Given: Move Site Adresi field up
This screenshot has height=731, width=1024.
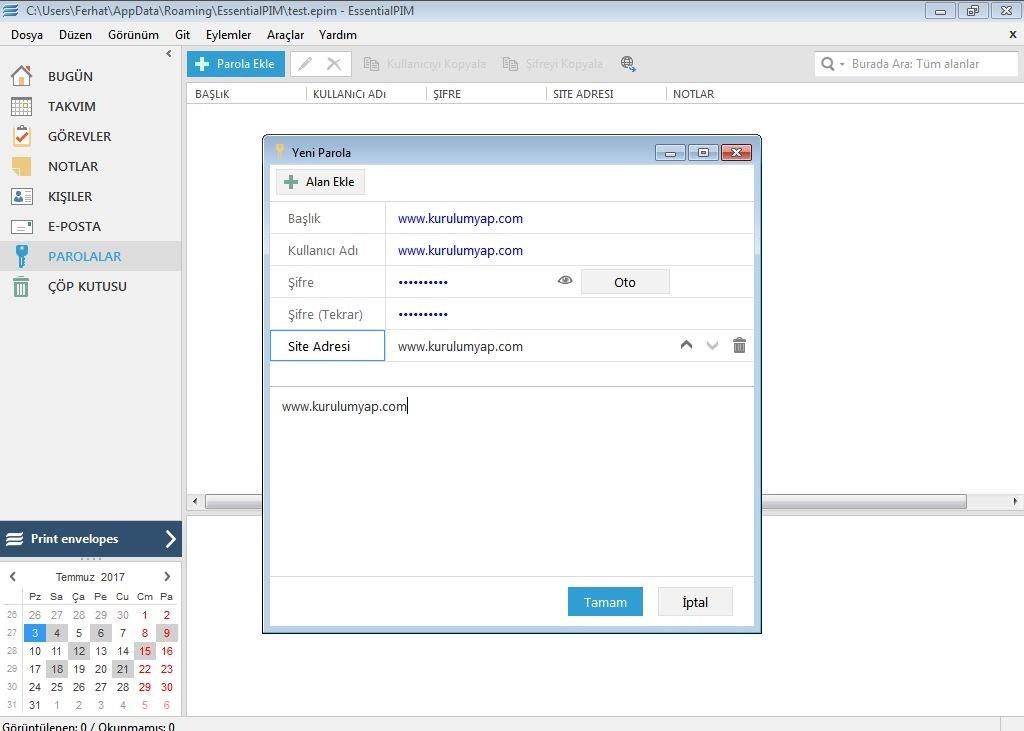Looking at the screenshot, I should coord(686,345).
